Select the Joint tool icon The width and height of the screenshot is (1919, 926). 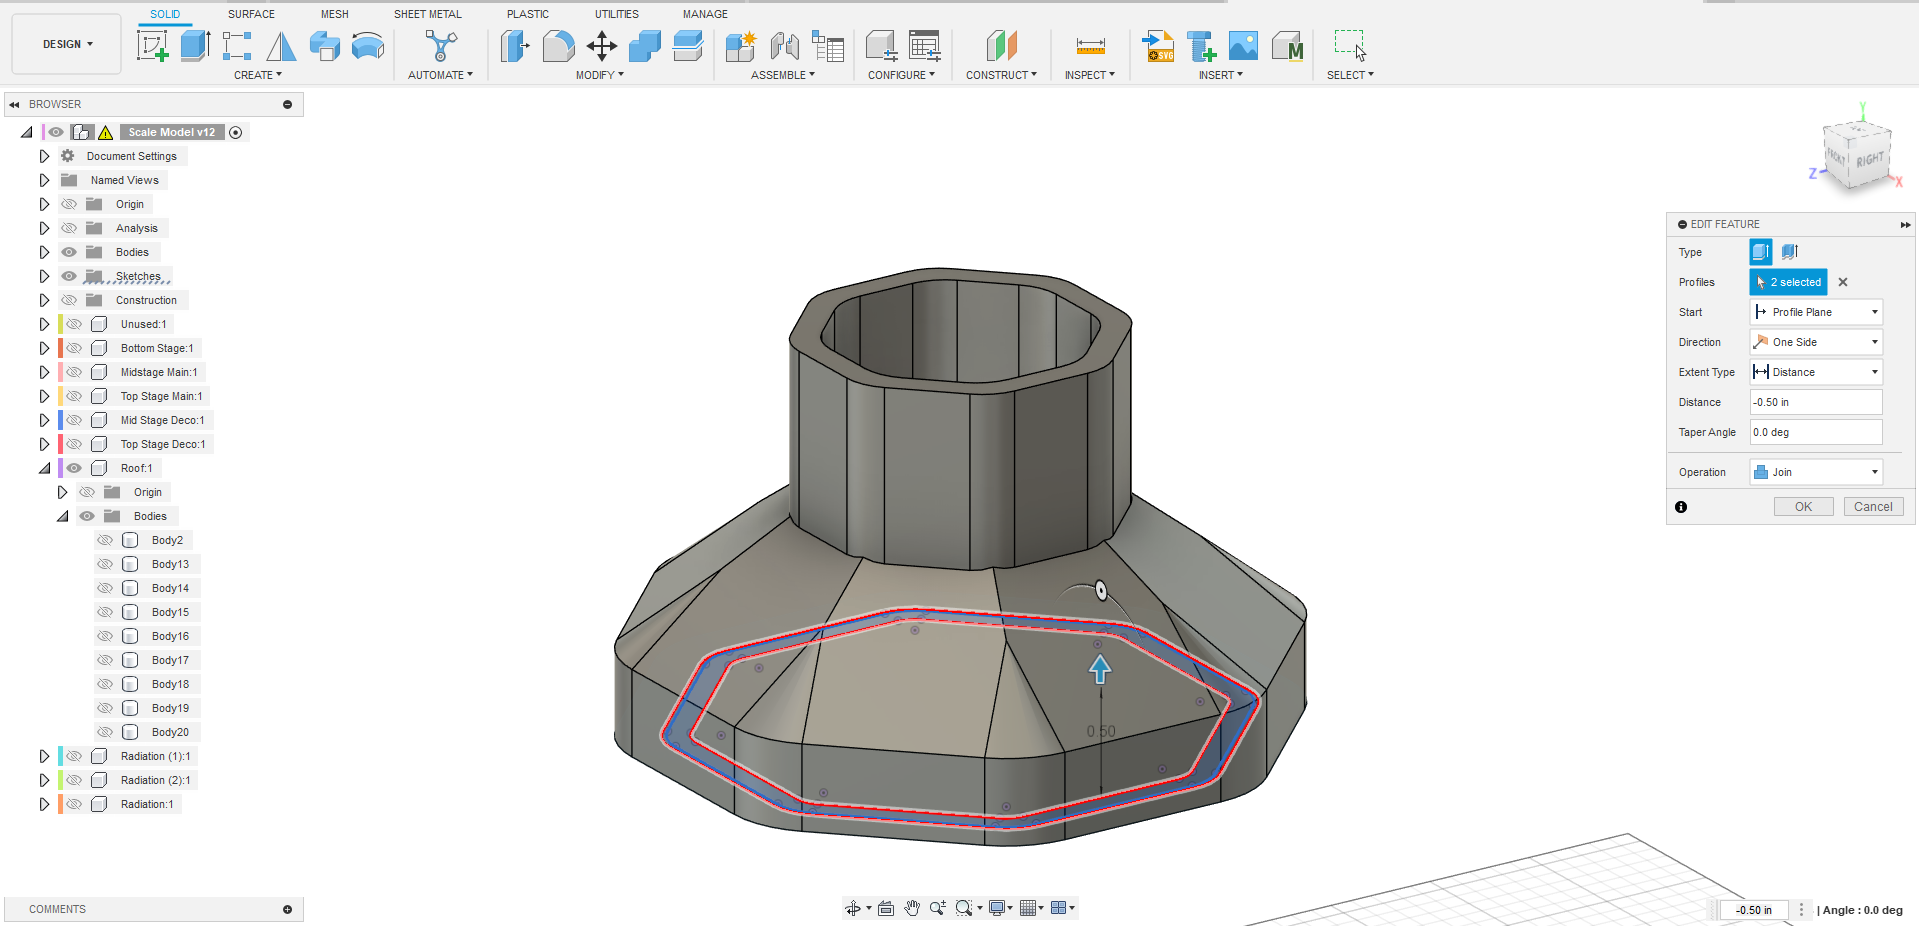pyautogui.click(x=784, y=45)
